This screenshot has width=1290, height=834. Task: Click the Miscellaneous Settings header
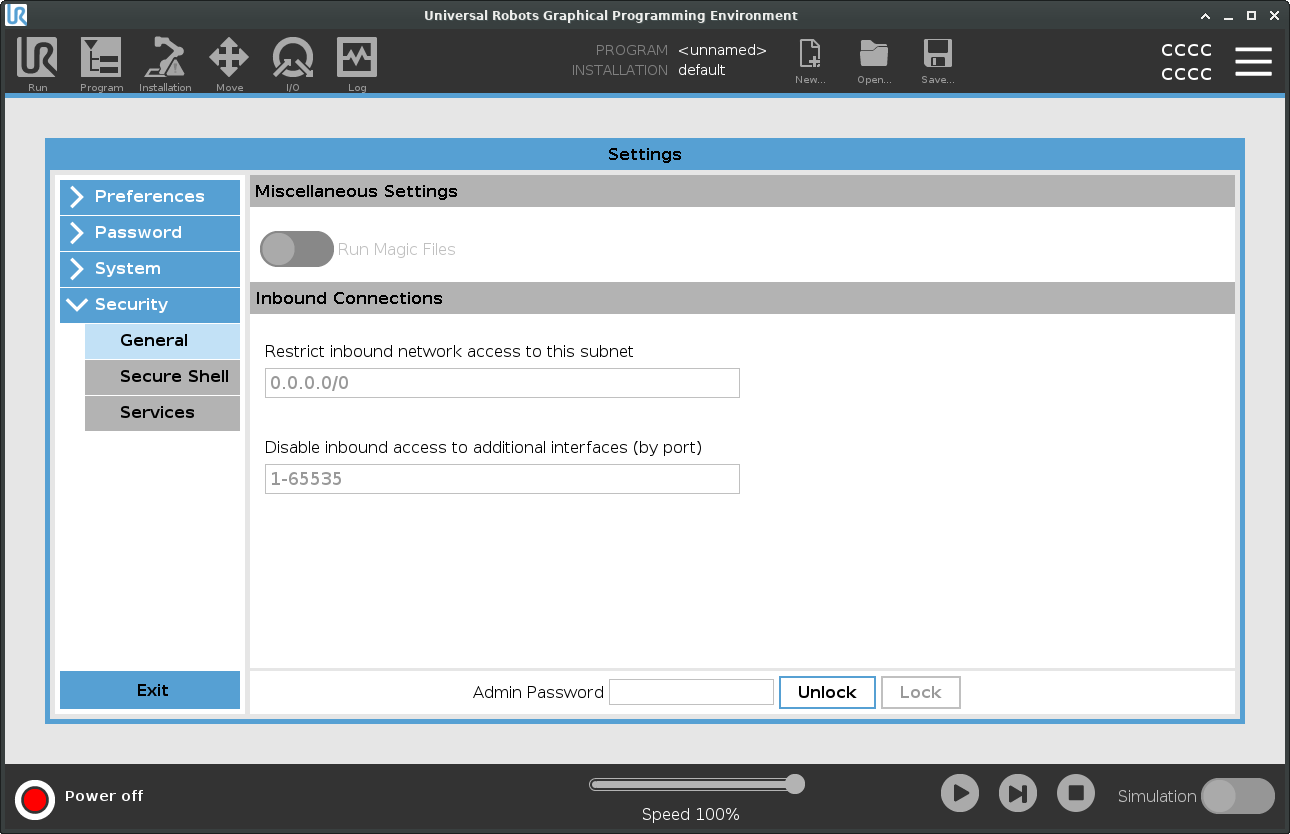tap(742, 191)
